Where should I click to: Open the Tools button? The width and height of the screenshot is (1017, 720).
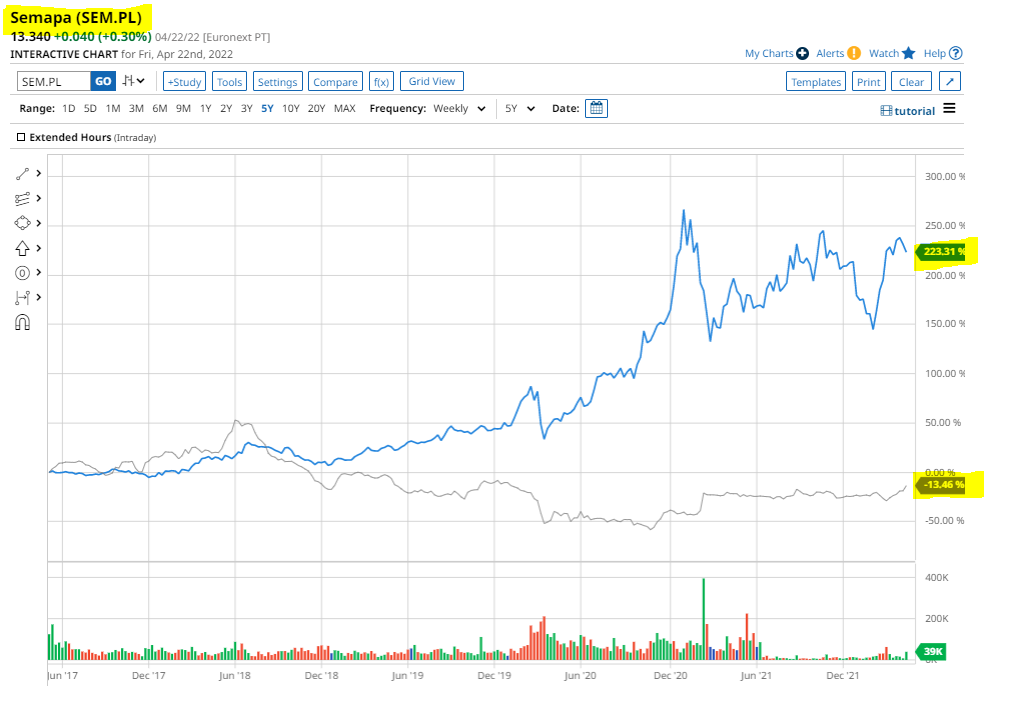[230, 82]
